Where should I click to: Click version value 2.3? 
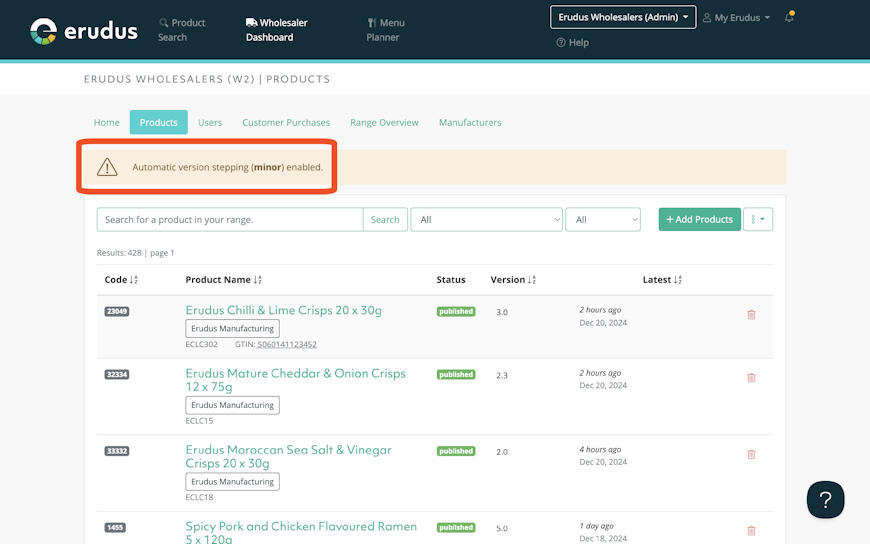502,376
